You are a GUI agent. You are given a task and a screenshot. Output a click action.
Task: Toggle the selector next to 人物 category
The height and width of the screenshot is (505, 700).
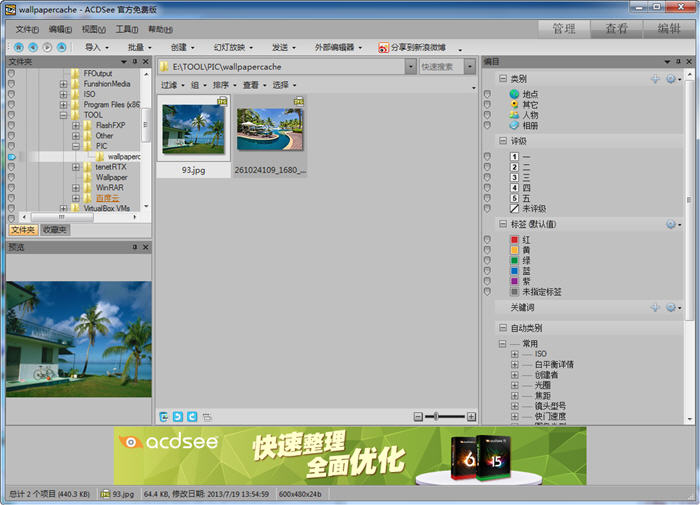(487, 115)
